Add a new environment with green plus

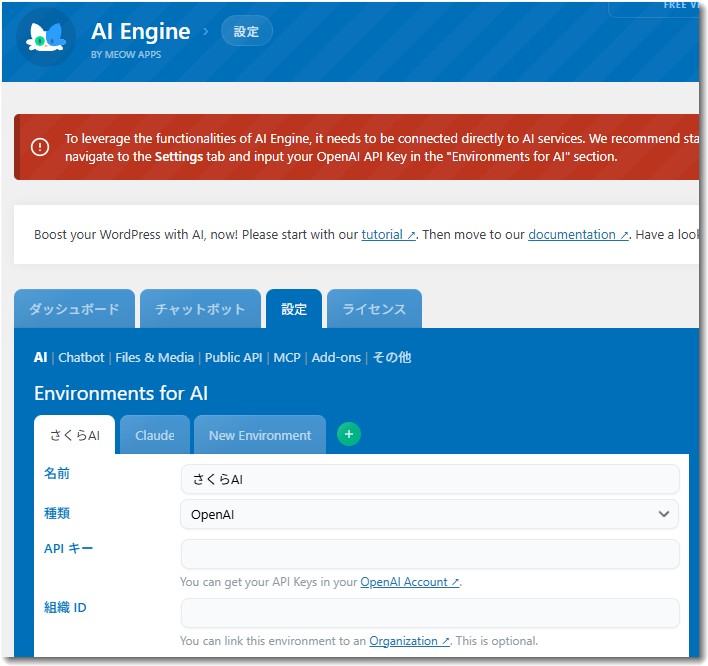pos(349,434)
